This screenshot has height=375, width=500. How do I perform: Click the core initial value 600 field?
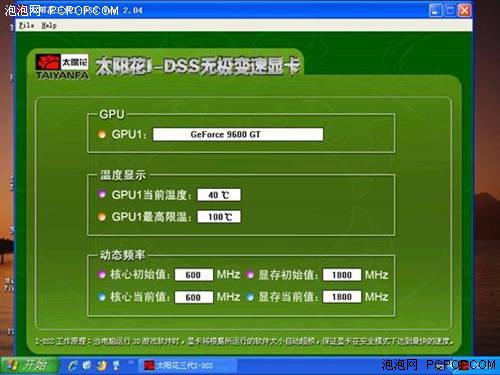click(x=194, y=275)
